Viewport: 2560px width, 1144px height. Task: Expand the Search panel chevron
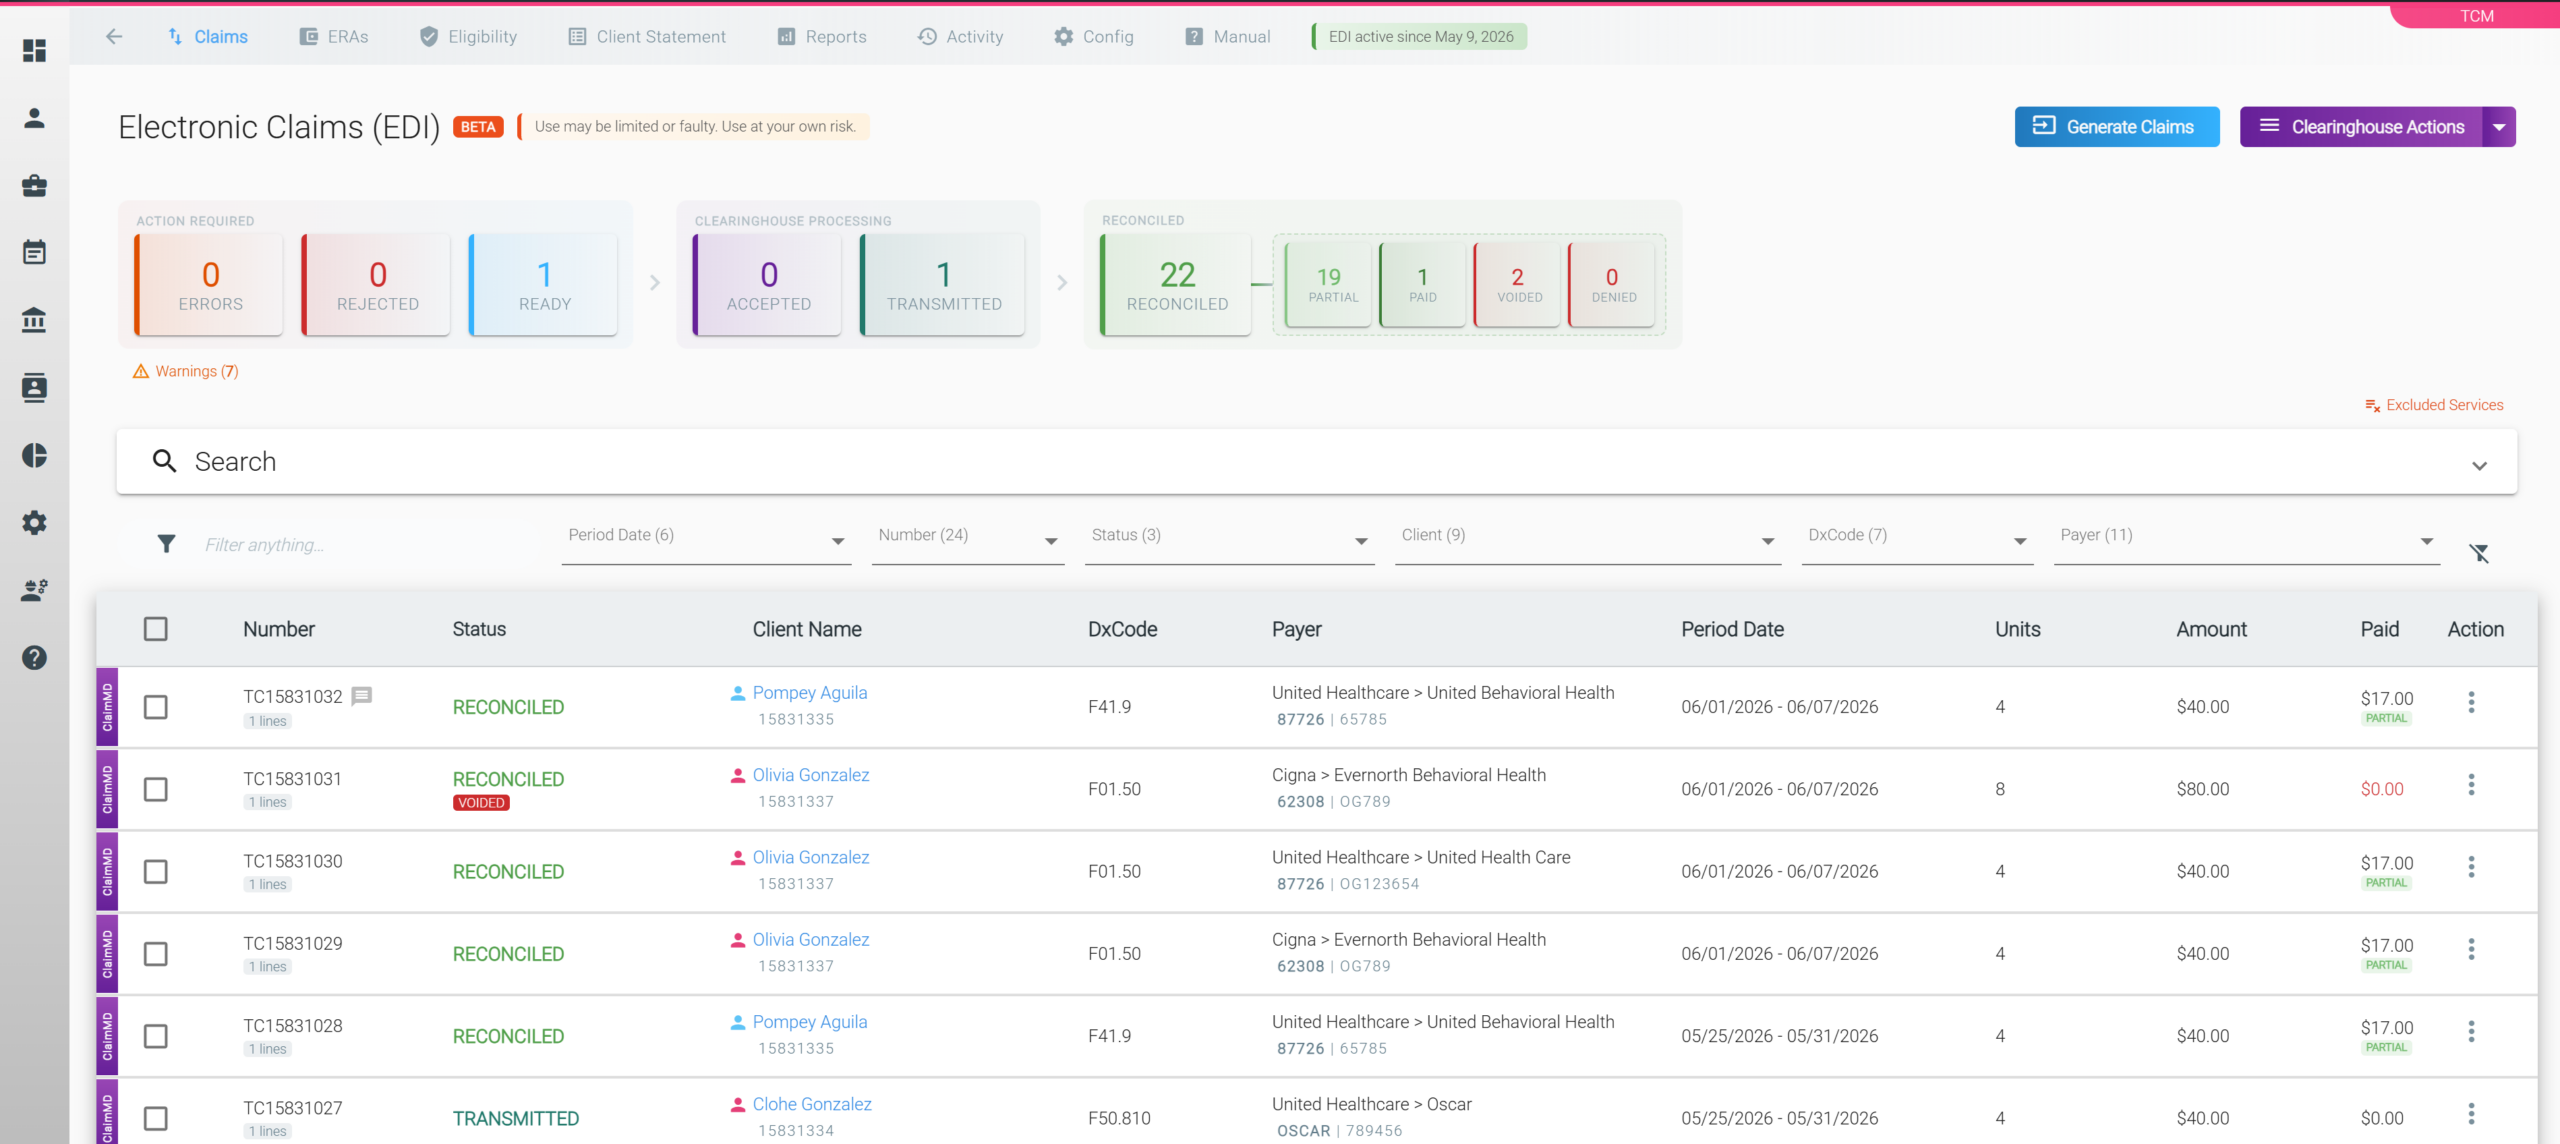[x=2480, y=466]
